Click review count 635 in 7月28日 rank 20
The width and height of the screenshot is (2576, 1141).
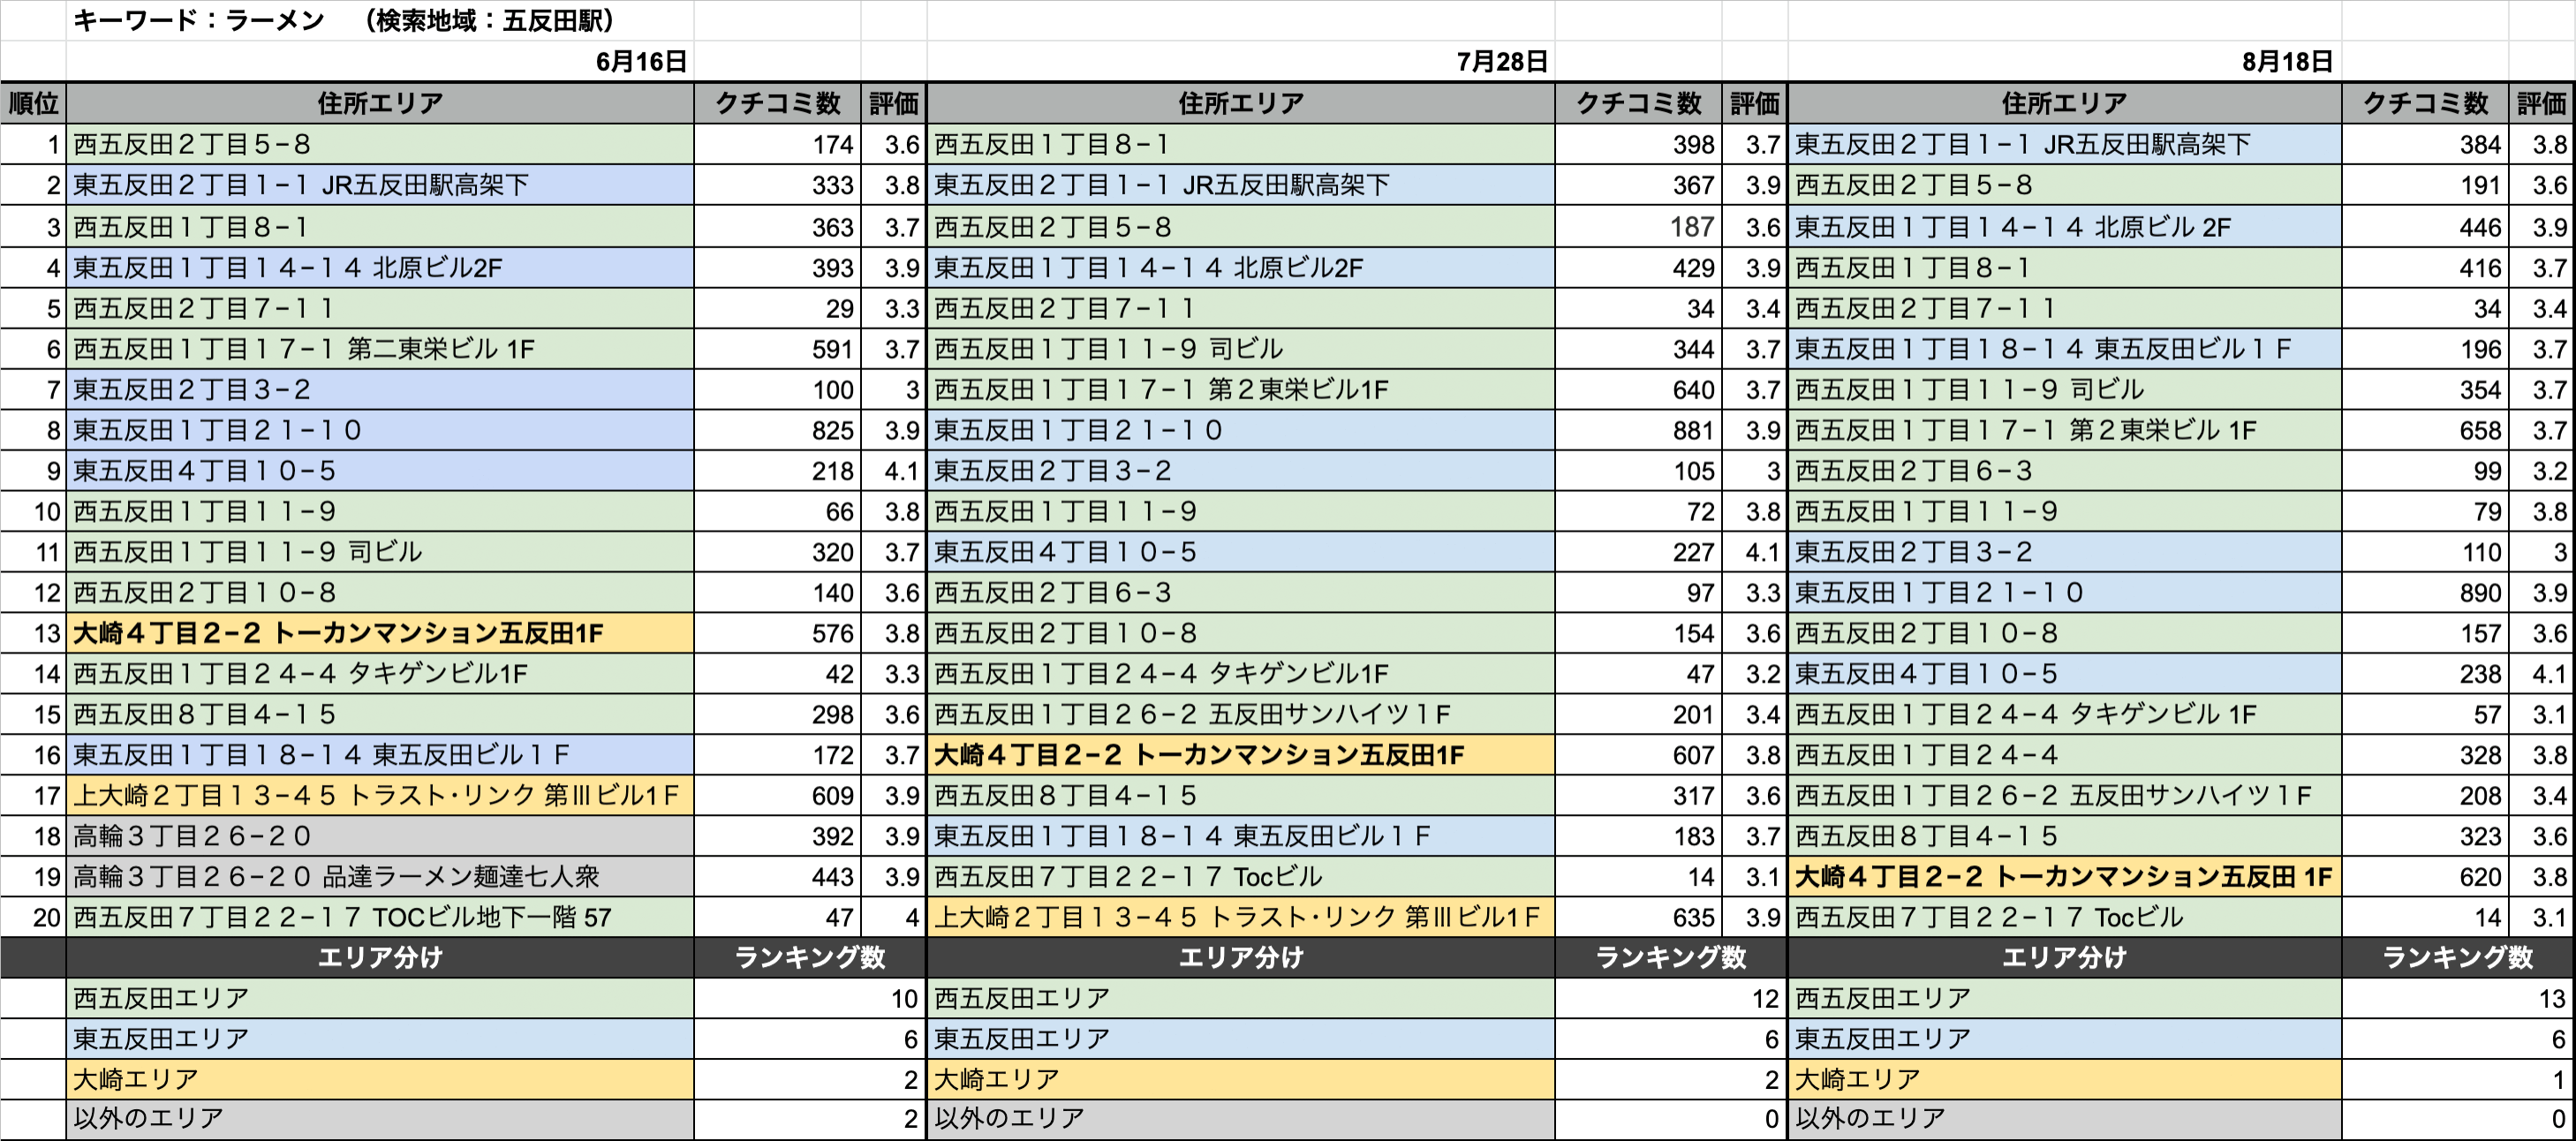pyautogui.click(x=1638, y=918)
